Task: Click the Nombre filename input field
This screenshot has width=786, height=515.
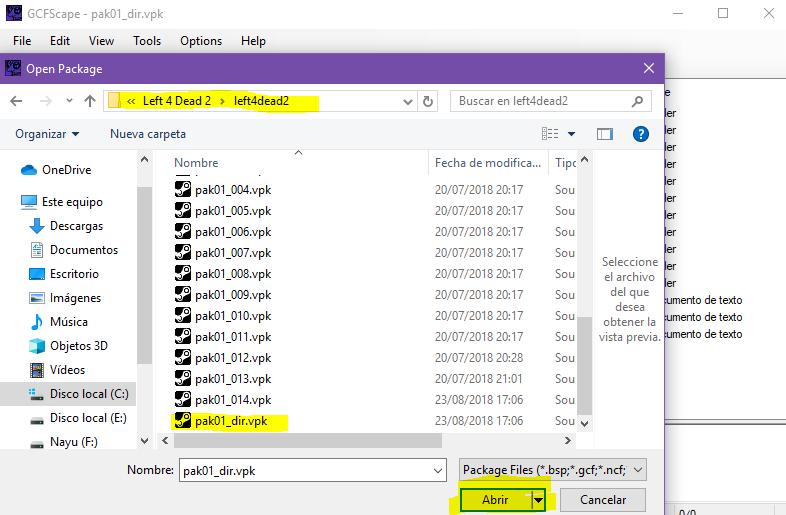Action: coord(306,471)
